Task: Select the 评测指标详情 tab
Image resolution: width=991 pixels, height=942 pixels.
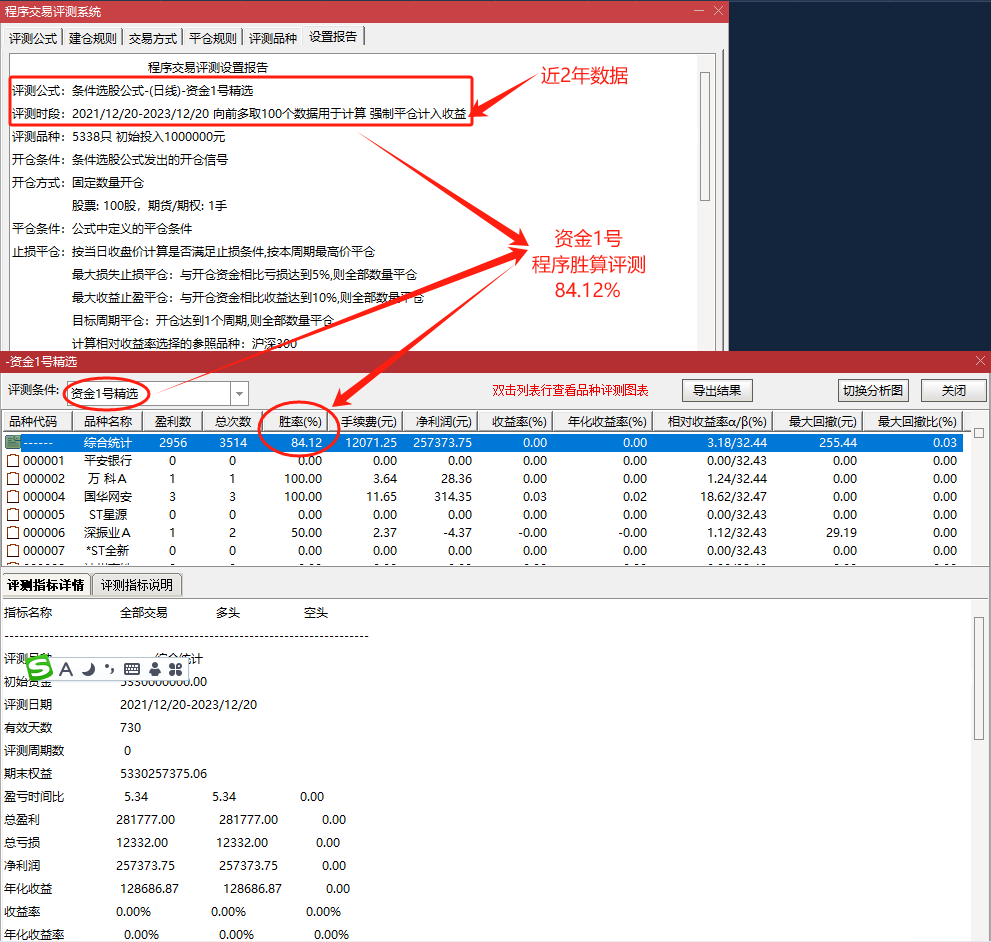Action: coord(46,585)
